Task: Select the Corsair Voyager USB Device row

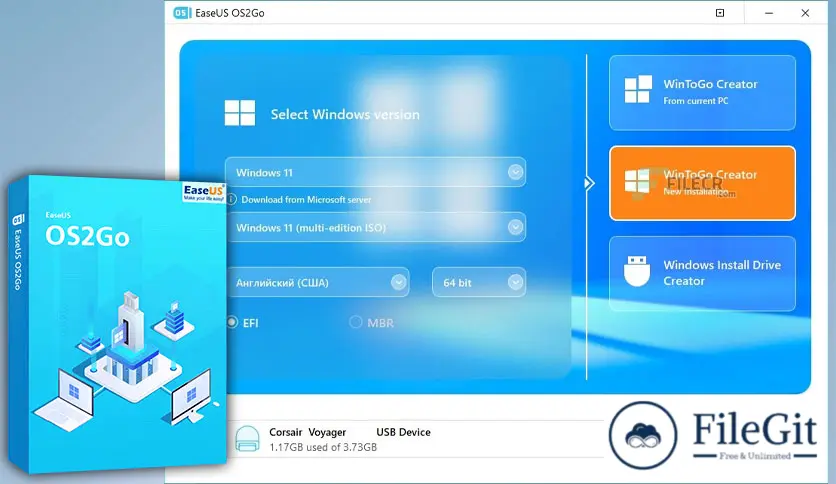Action: [x=418, y=439]
